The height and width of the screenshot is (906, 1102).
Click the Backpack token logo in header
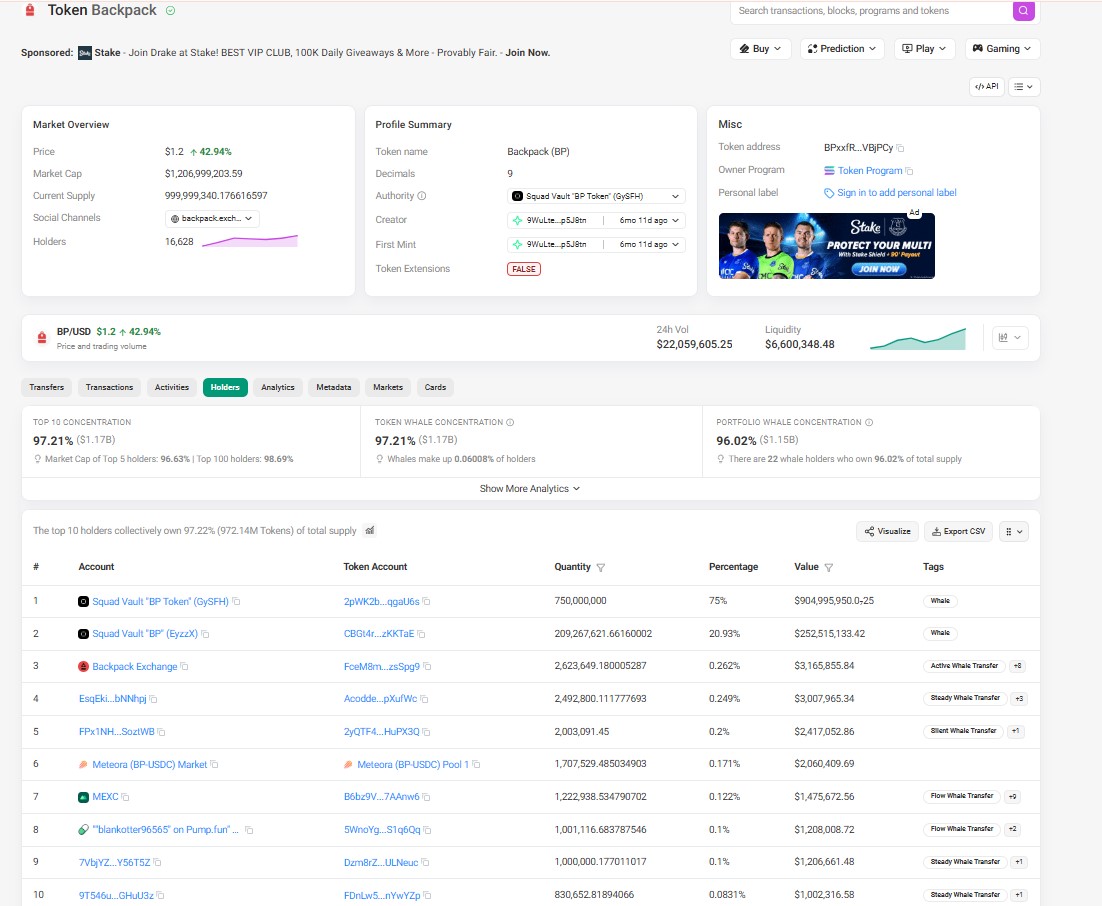[30, 11]
